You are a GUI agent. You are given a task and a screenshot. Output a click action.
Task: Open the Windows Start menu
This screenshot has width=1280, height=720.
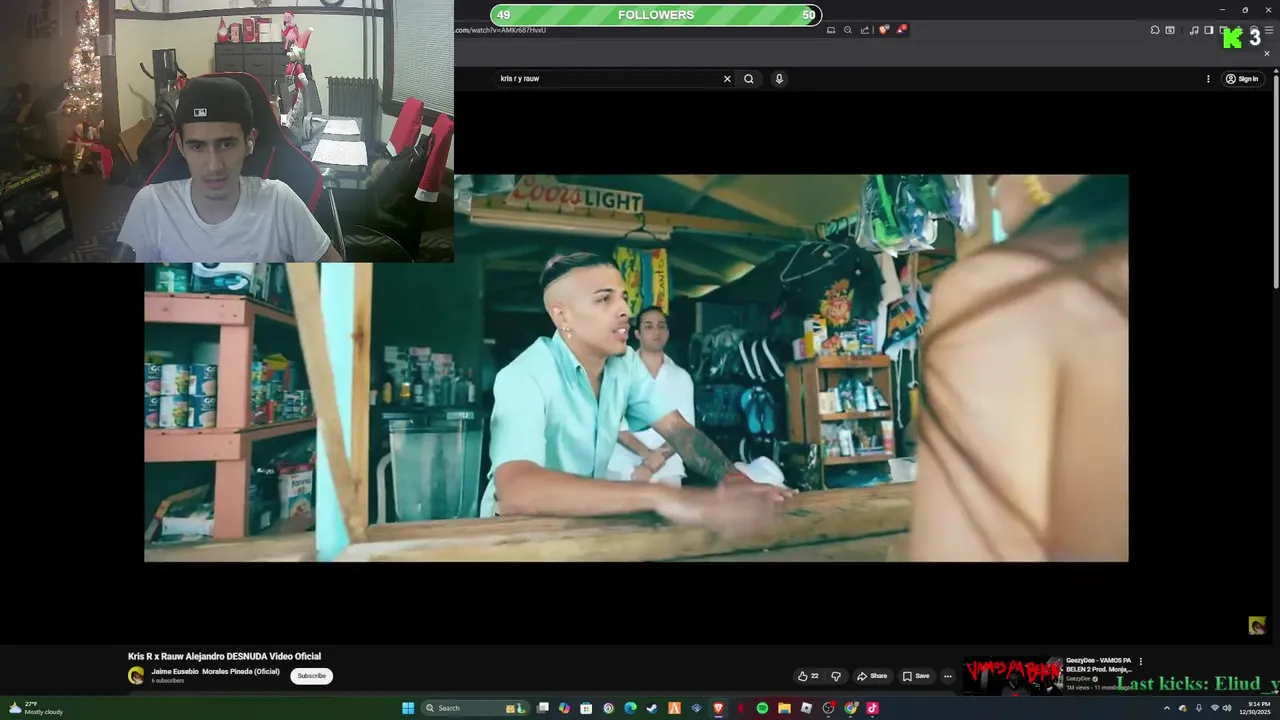pos(408,708)
